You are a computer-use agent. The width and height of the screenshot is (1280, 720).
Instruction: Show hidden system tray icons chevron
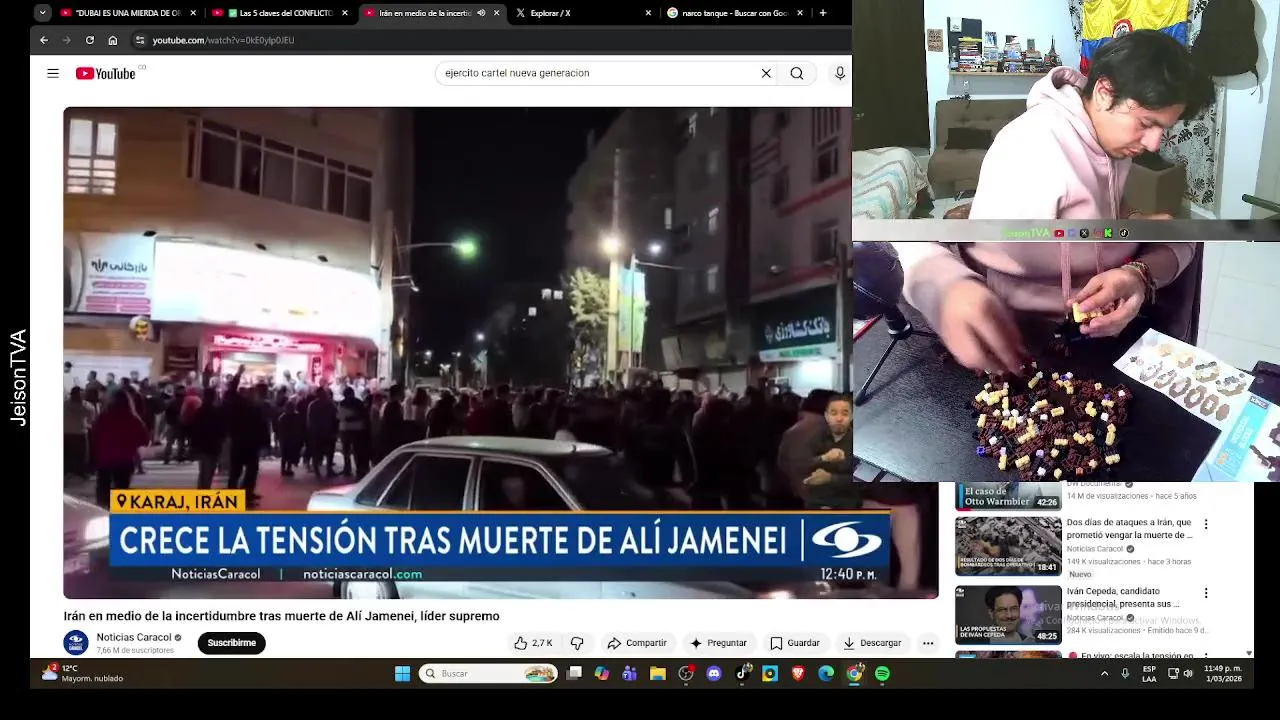(x=1104, y=674)
